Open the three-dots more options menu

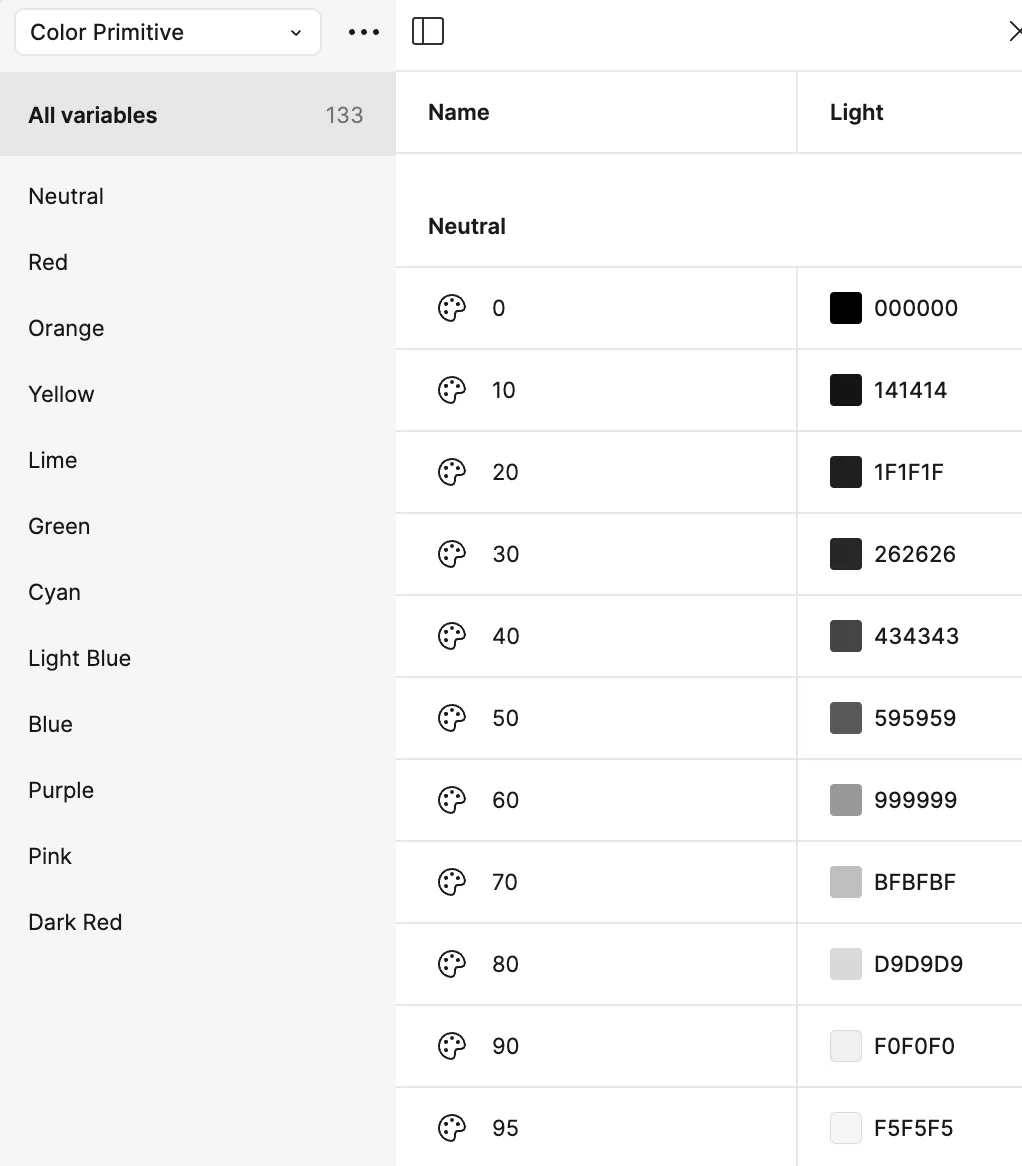point(364,32)
